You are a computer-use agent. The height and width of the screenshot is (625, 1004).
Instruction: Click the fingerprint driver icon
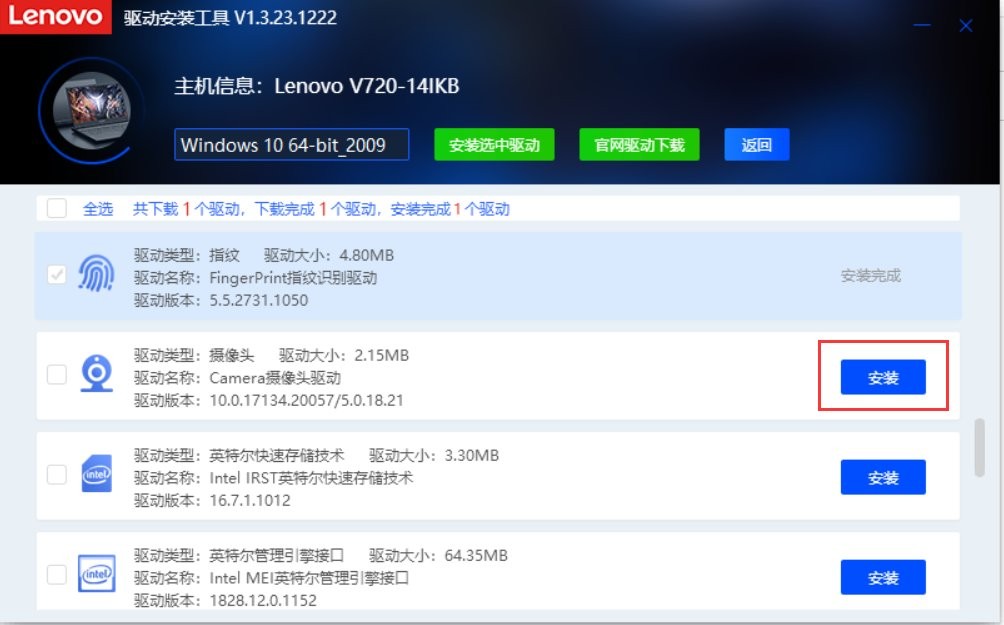coord(96,273)
